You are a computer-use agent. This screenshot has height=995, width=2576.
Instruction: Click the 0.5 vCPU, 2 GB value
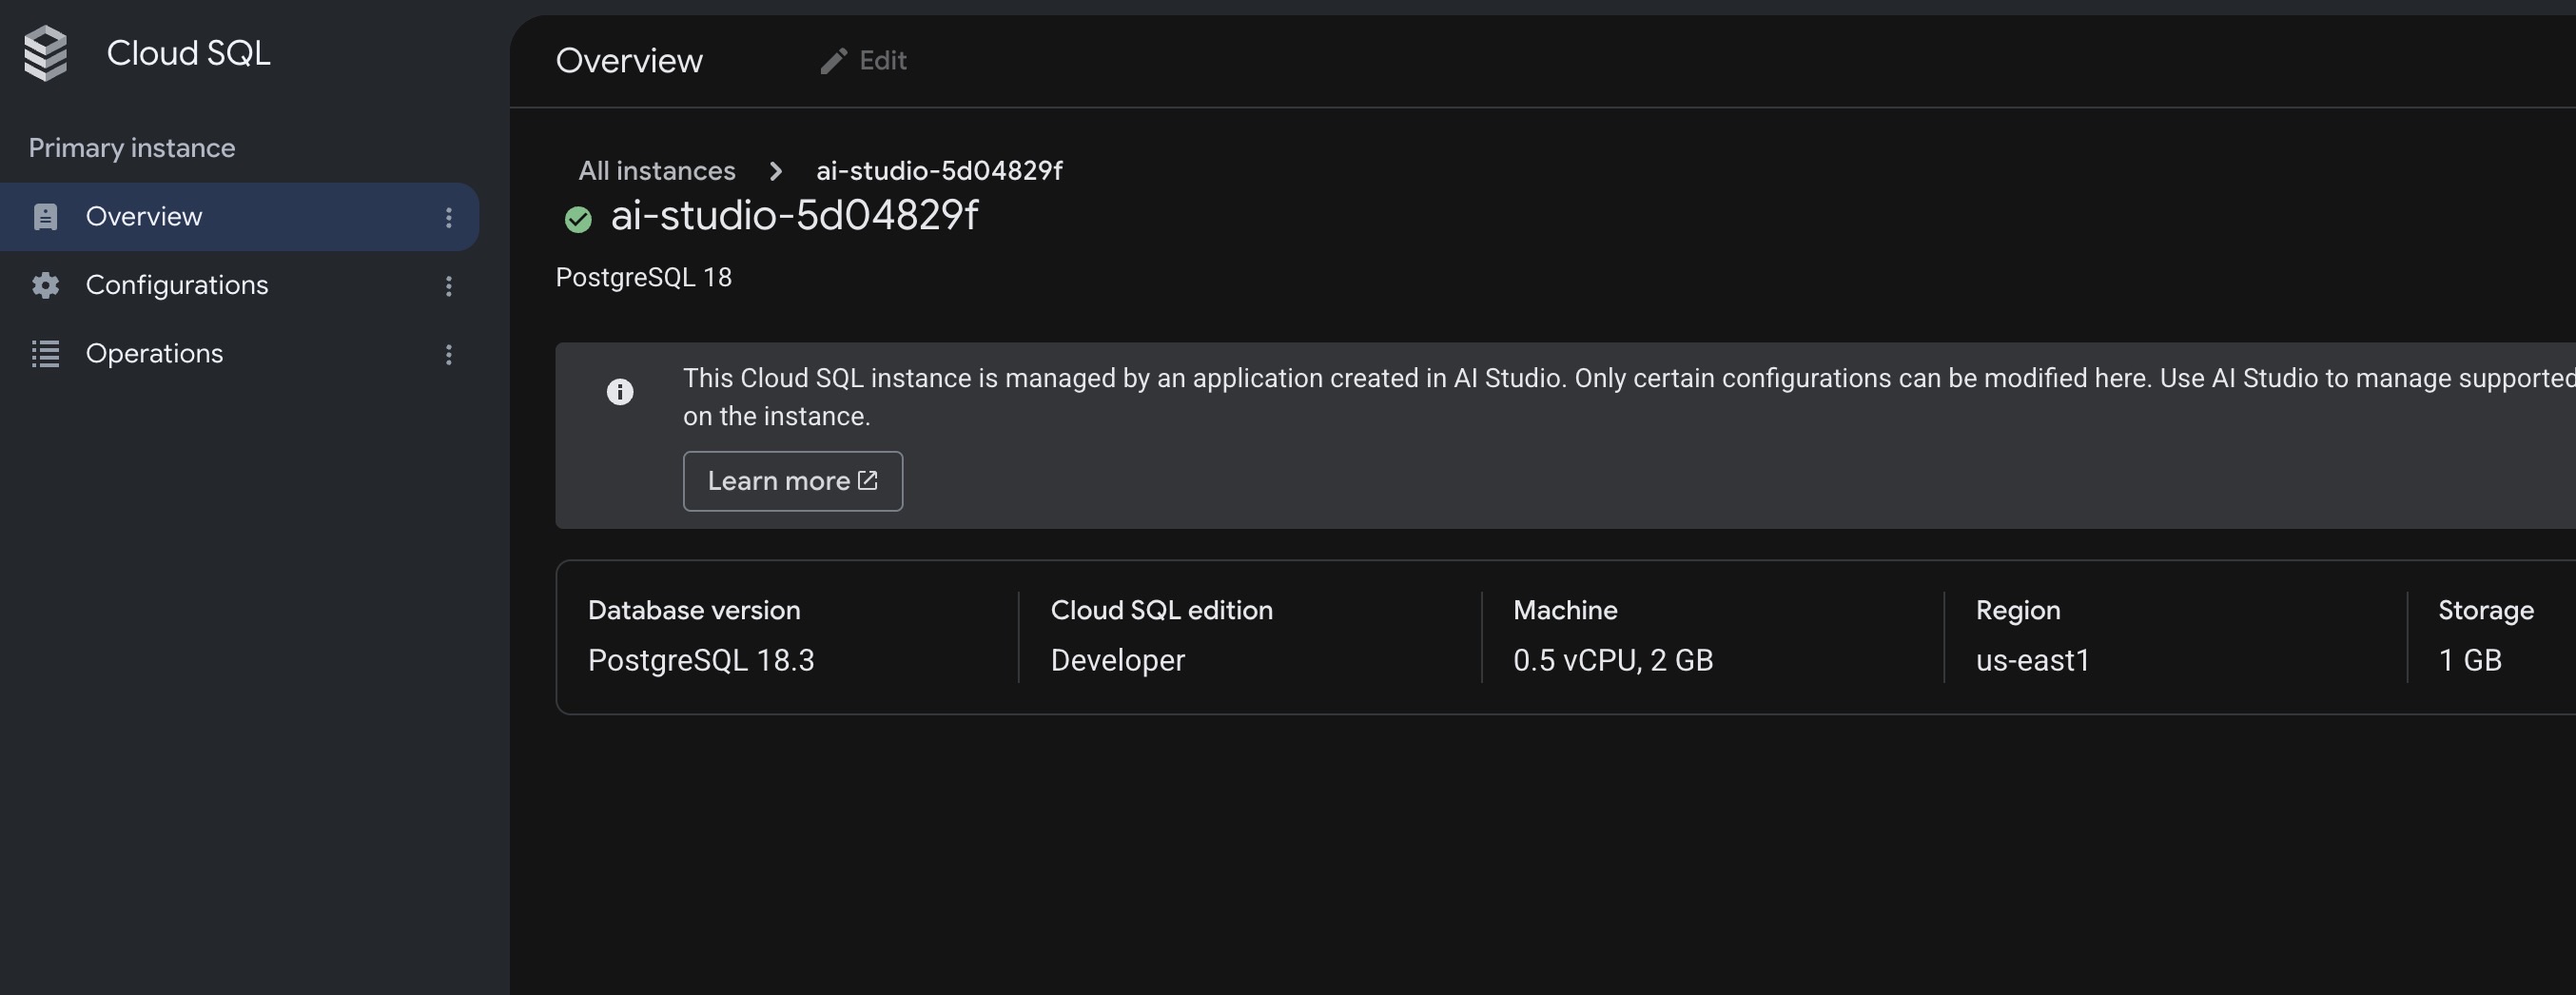click(x=1613, y=660)
